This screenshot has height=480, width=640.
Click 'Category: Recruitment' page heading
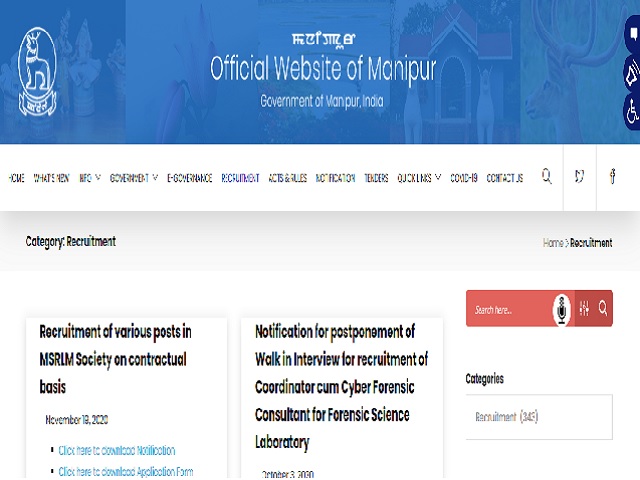tap(71, 242)
